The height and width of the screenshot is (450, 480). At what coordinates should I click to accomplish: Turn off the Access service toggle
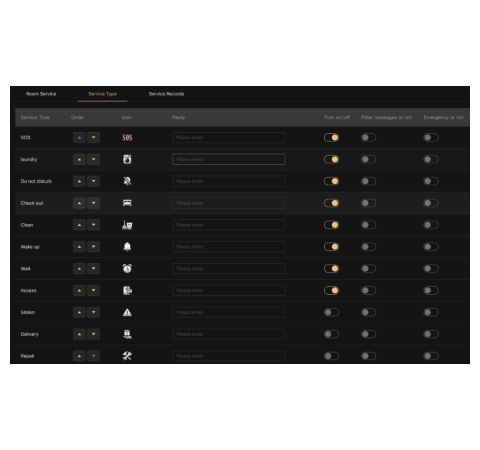coord(331,290)
